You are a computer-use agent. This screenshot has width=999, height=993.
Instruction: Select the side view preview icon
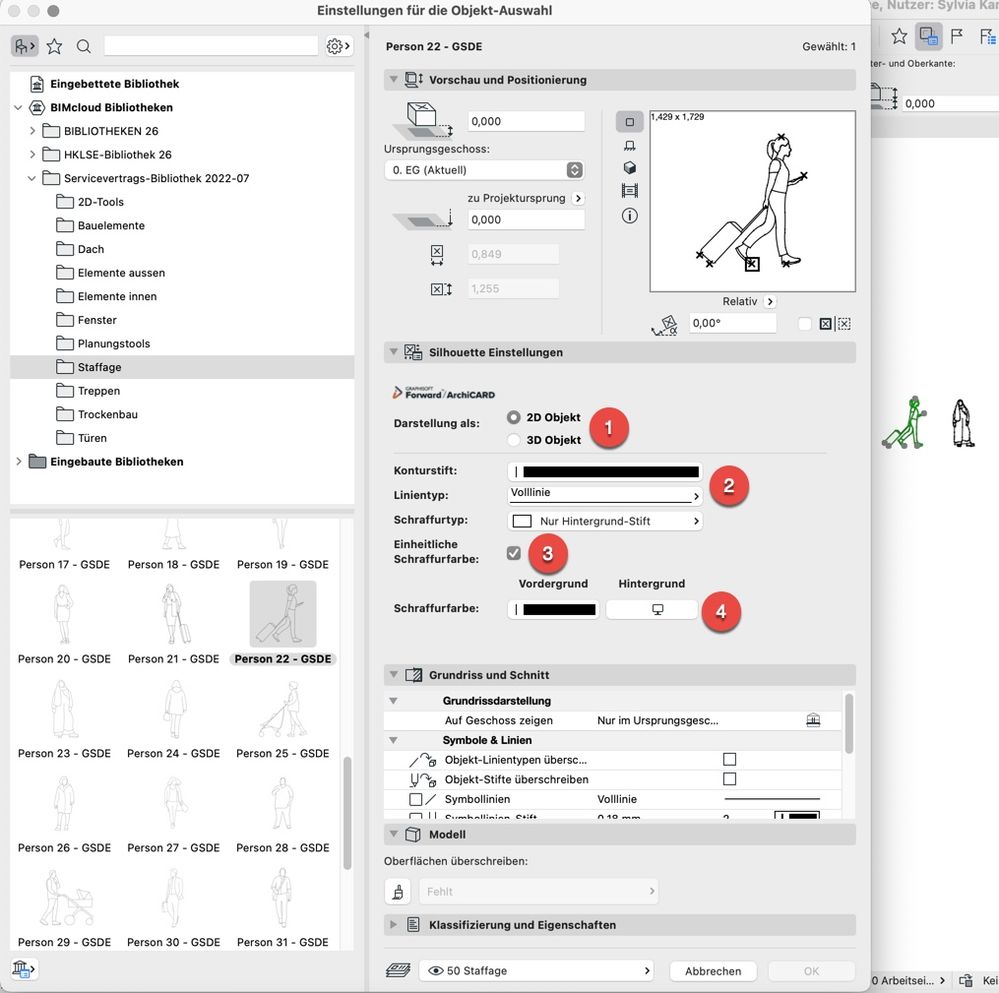[629, 146]
